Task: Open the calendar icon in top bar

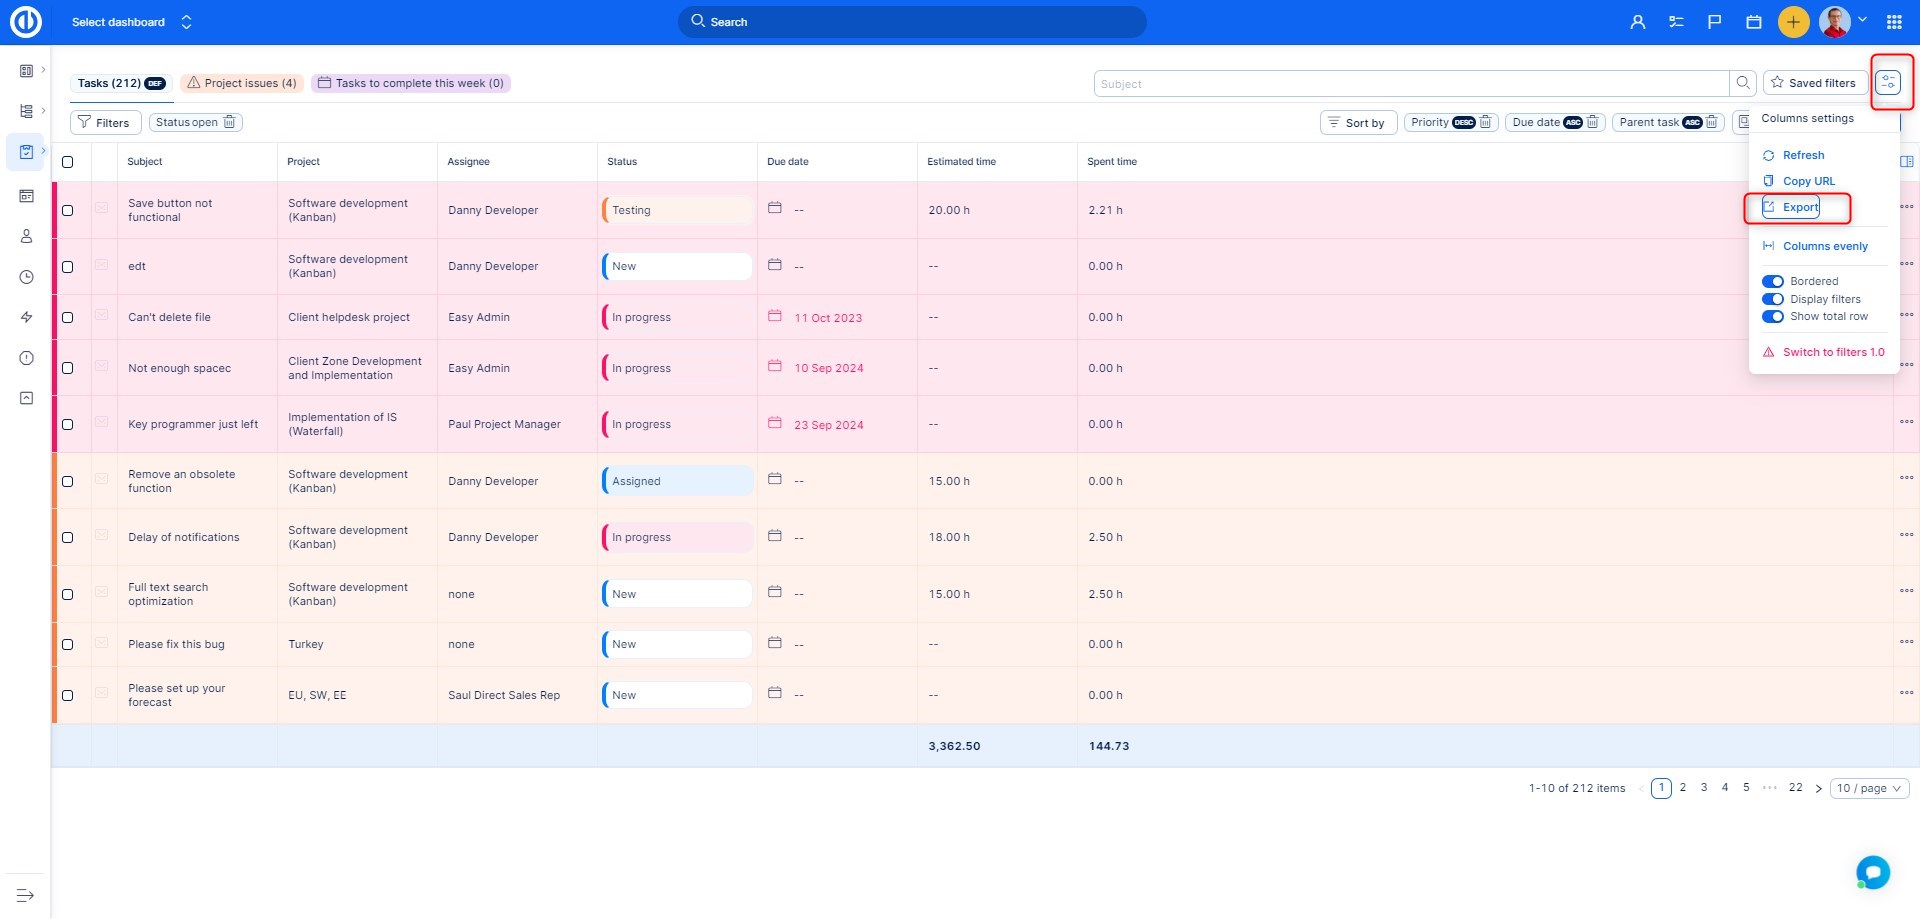Action: [x=1753, y=22]
